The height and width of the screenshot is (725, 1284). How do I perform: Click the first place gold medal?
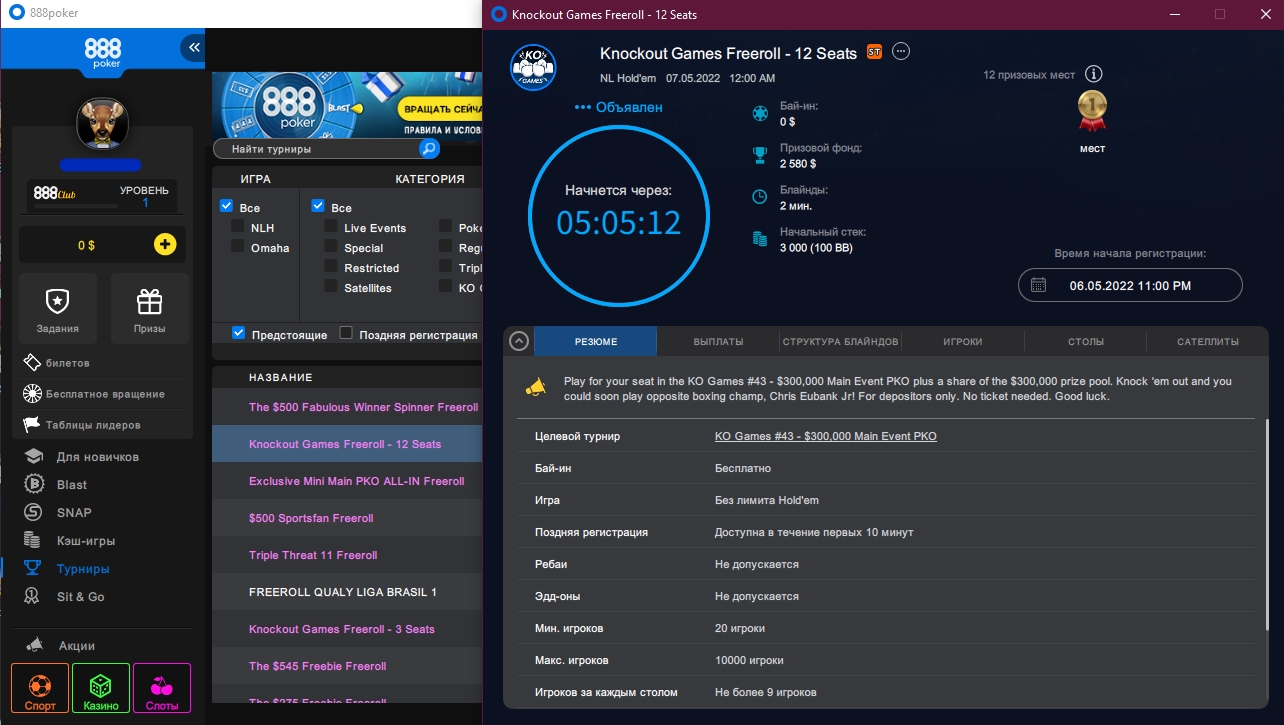point(1092,111)
